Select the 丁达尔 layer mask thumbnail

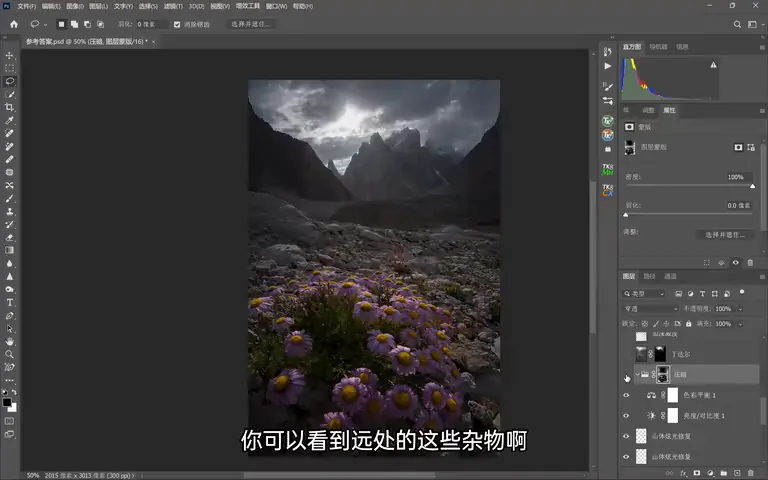click(660, 354)
